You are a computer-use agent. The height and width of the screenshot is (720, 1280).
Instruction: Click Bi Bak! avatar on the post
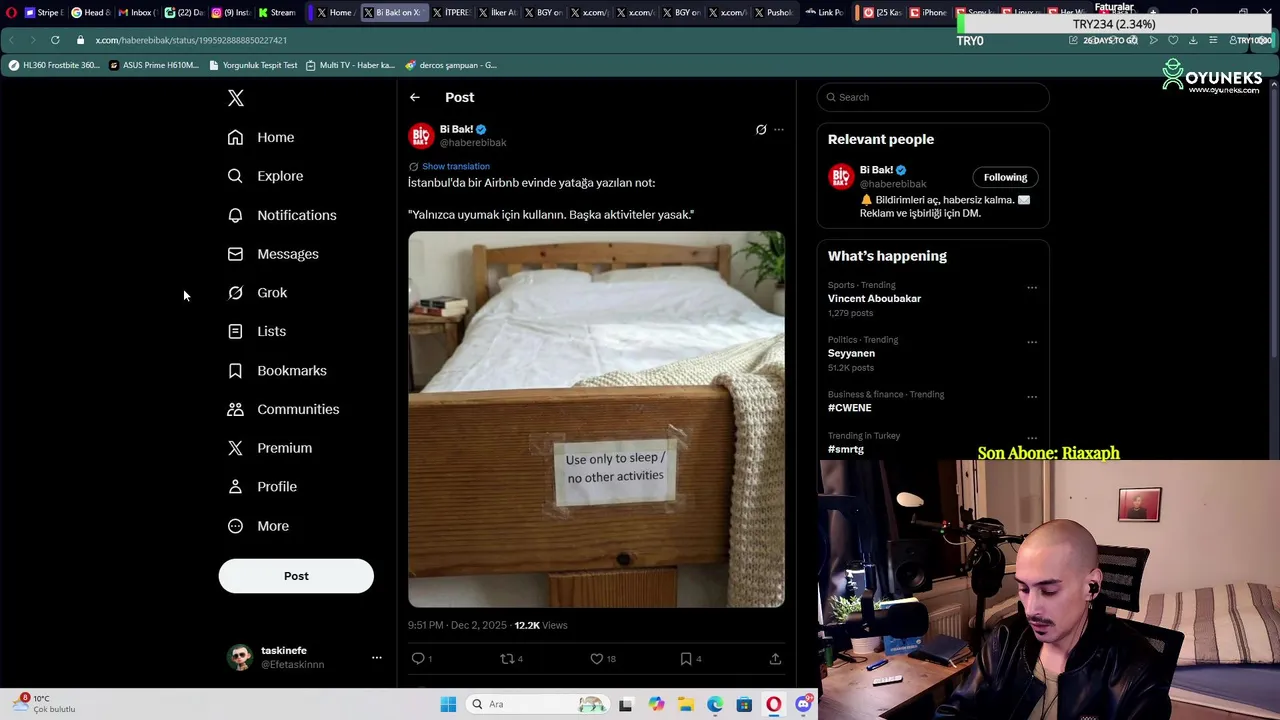[421, 135]
